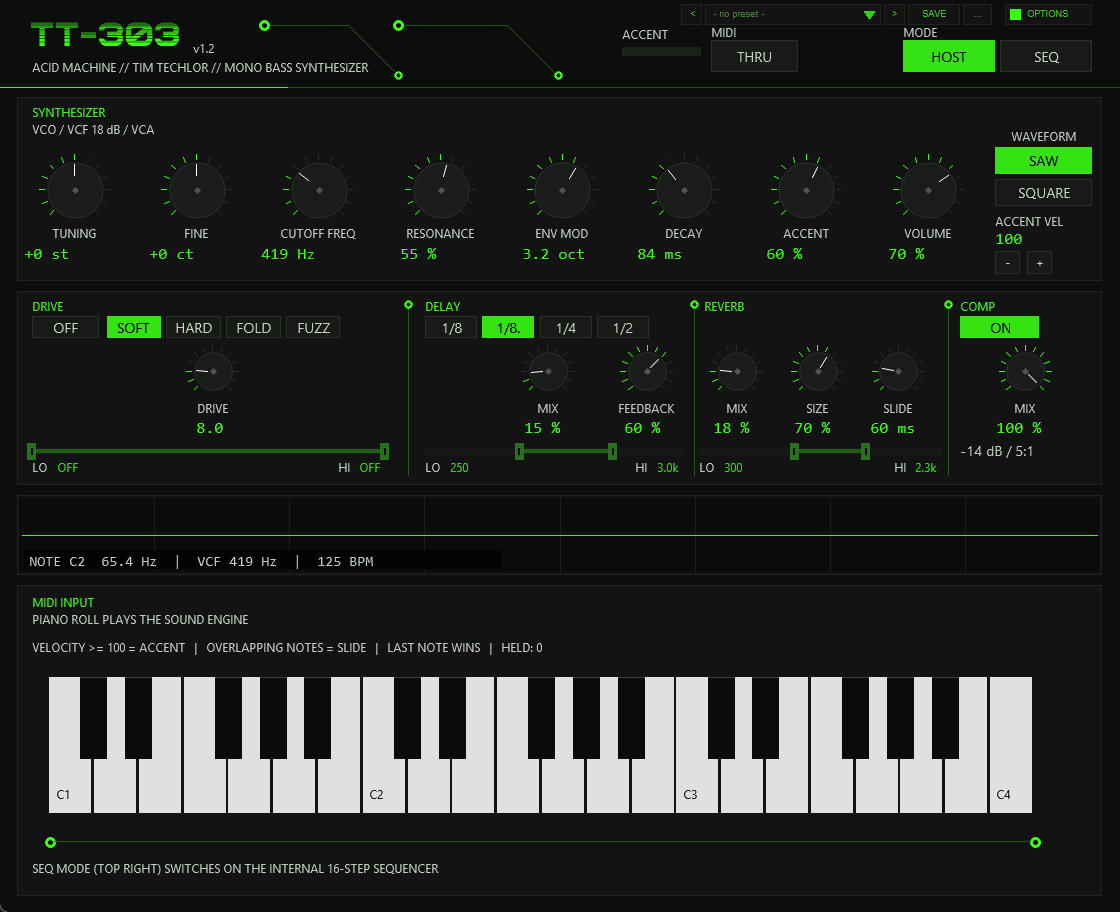This screenshot has width=1120, height=912.
Task: Go to previous preset arrow
Action: point(691,14)
